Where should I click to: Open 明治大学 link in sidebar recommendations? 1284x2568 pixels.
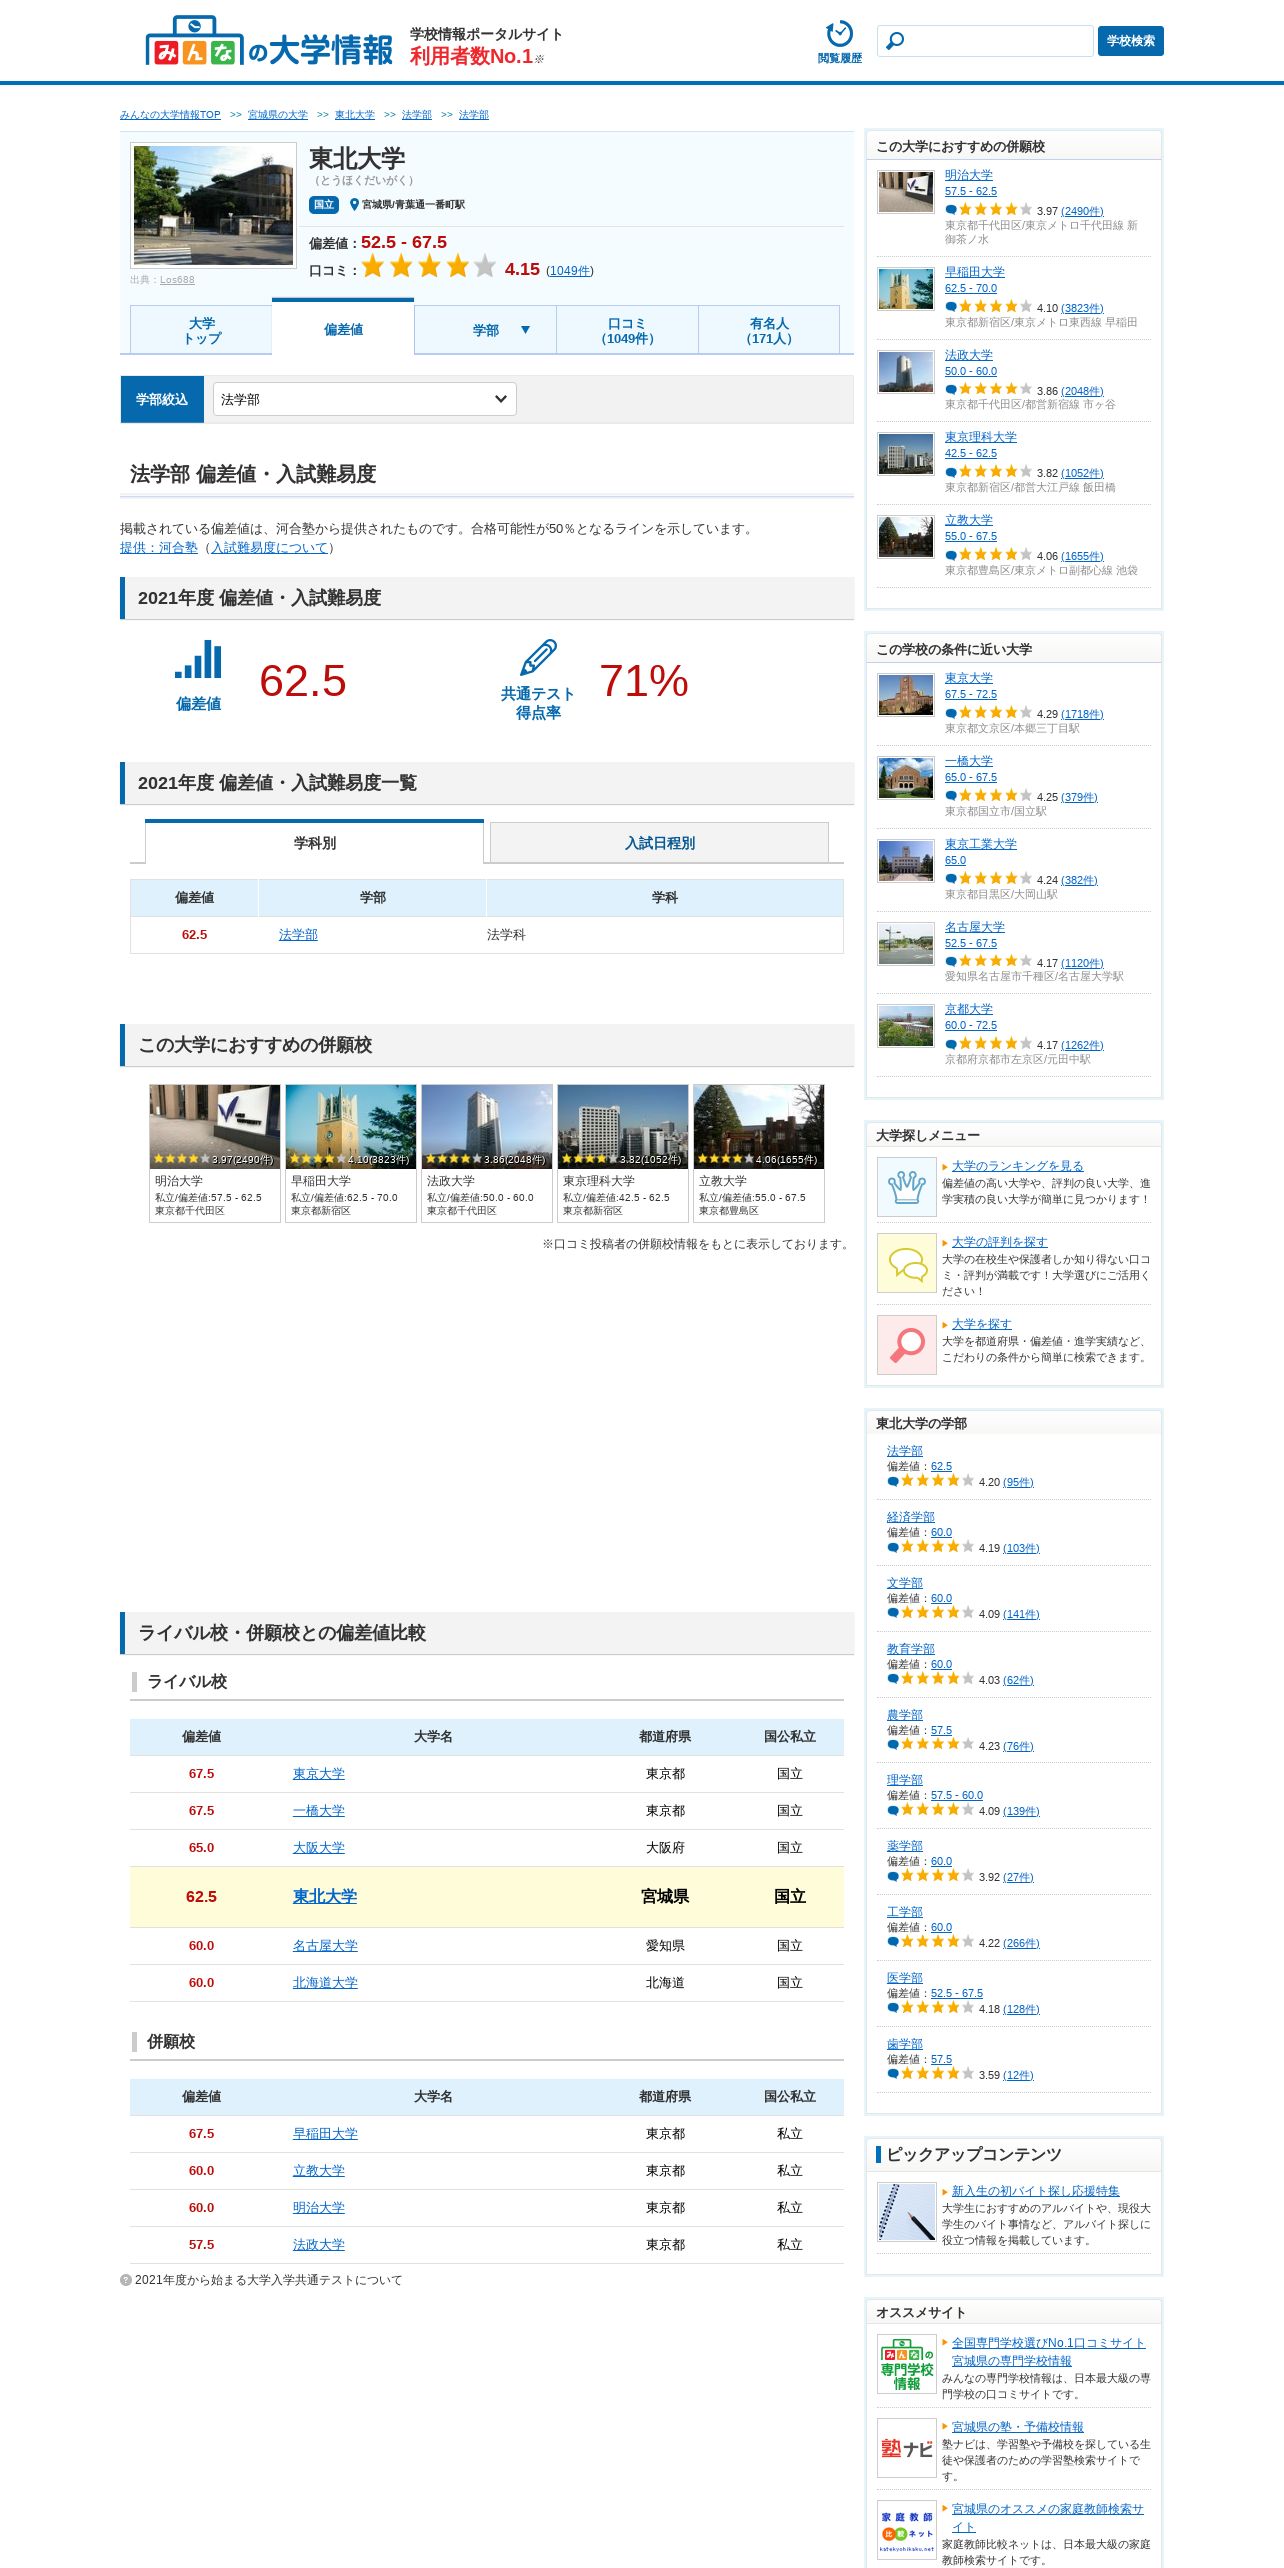969,175
